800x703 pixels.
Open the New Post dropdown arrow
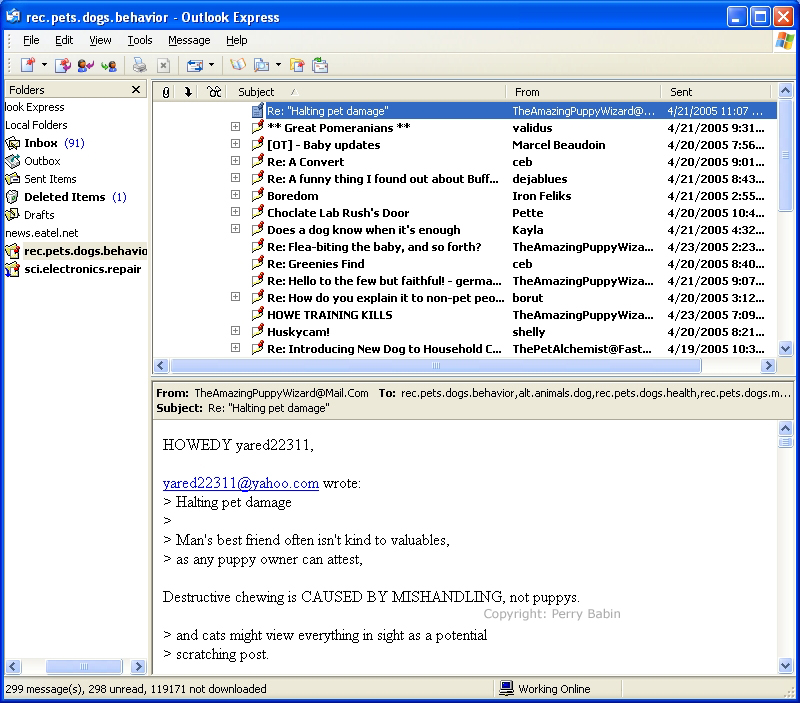(44, 65)
